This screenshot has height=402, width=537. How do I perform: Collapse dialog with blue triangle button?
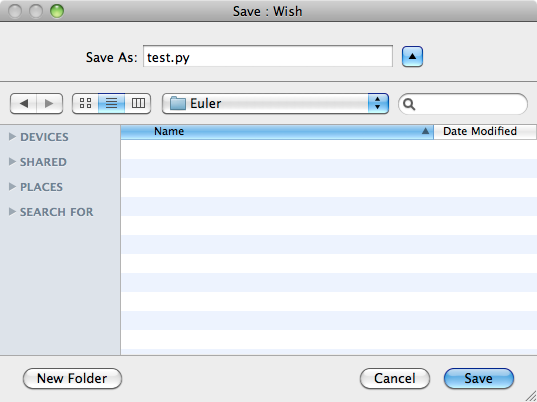412,56
